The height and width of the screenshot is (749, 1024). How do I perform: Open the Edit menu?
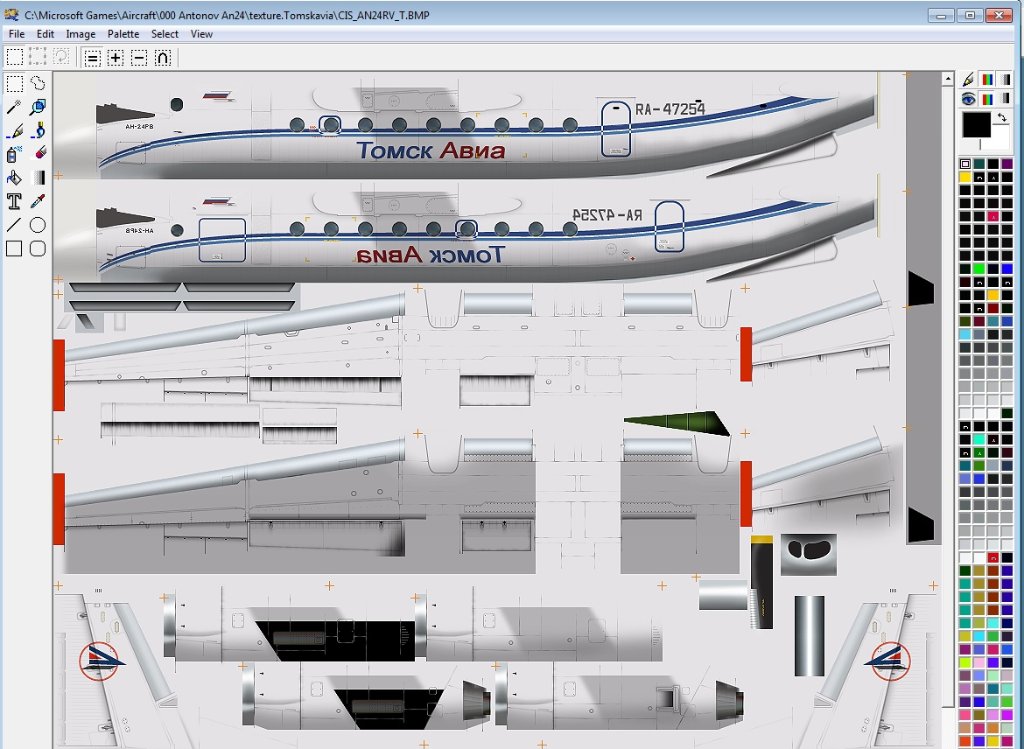(x=45, y=34)
